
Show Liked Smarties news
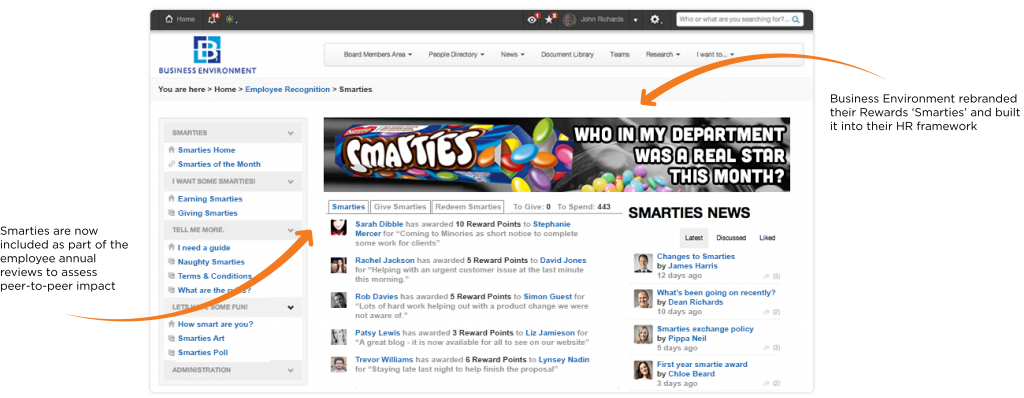[x=767, y=239]
